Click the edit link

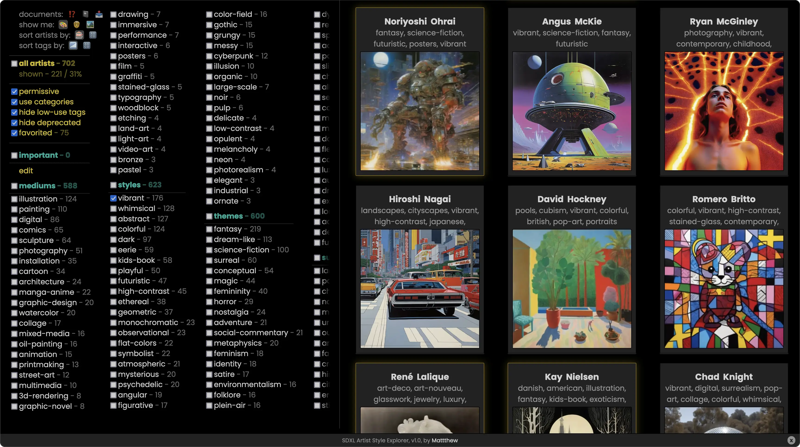(26, 171)
